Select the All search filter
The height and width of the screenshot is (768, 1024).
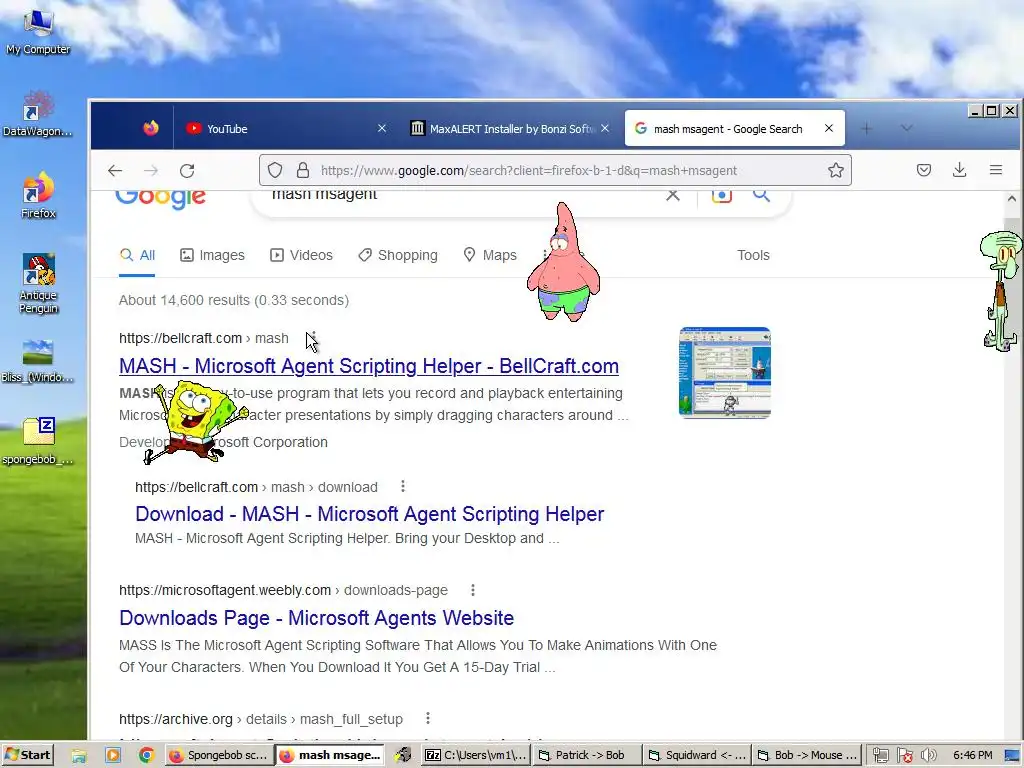(137, 255)
